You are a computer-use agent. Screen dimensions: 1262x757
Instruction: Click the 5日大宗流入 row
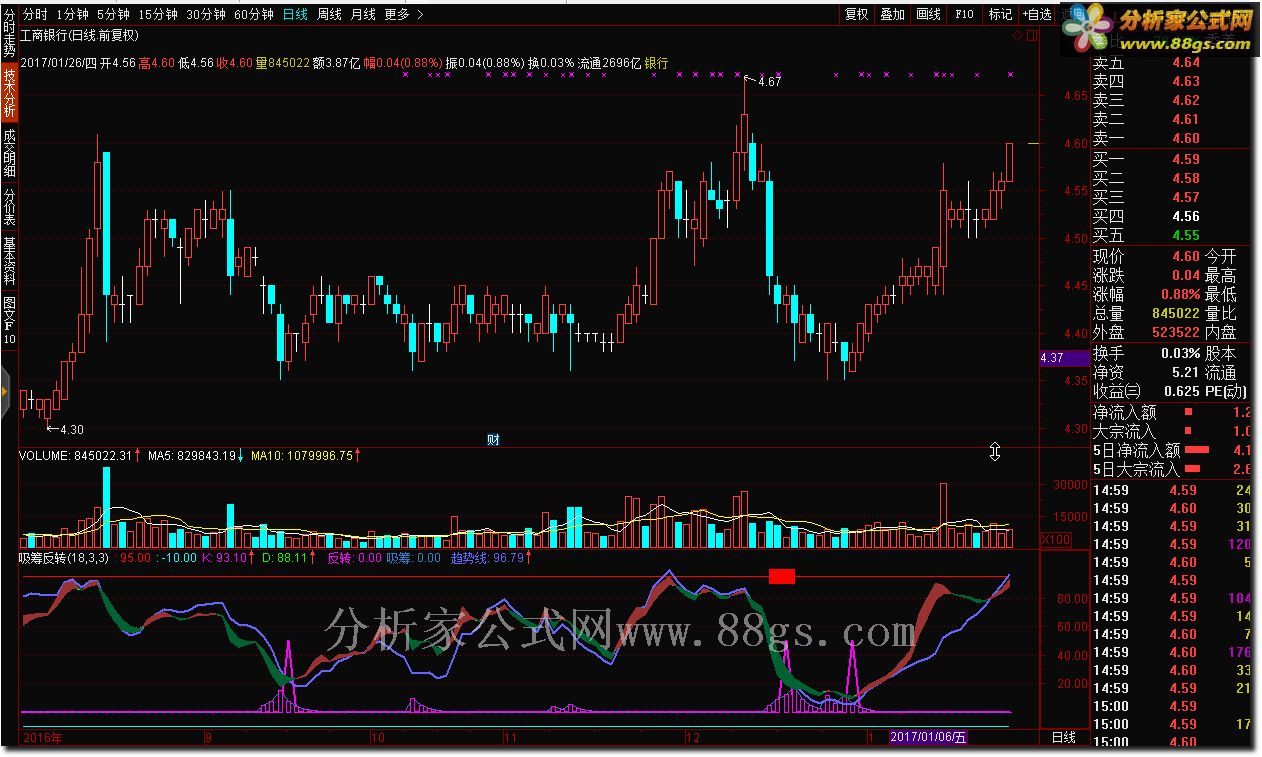pyautogui.click(x=1170, y=469)
